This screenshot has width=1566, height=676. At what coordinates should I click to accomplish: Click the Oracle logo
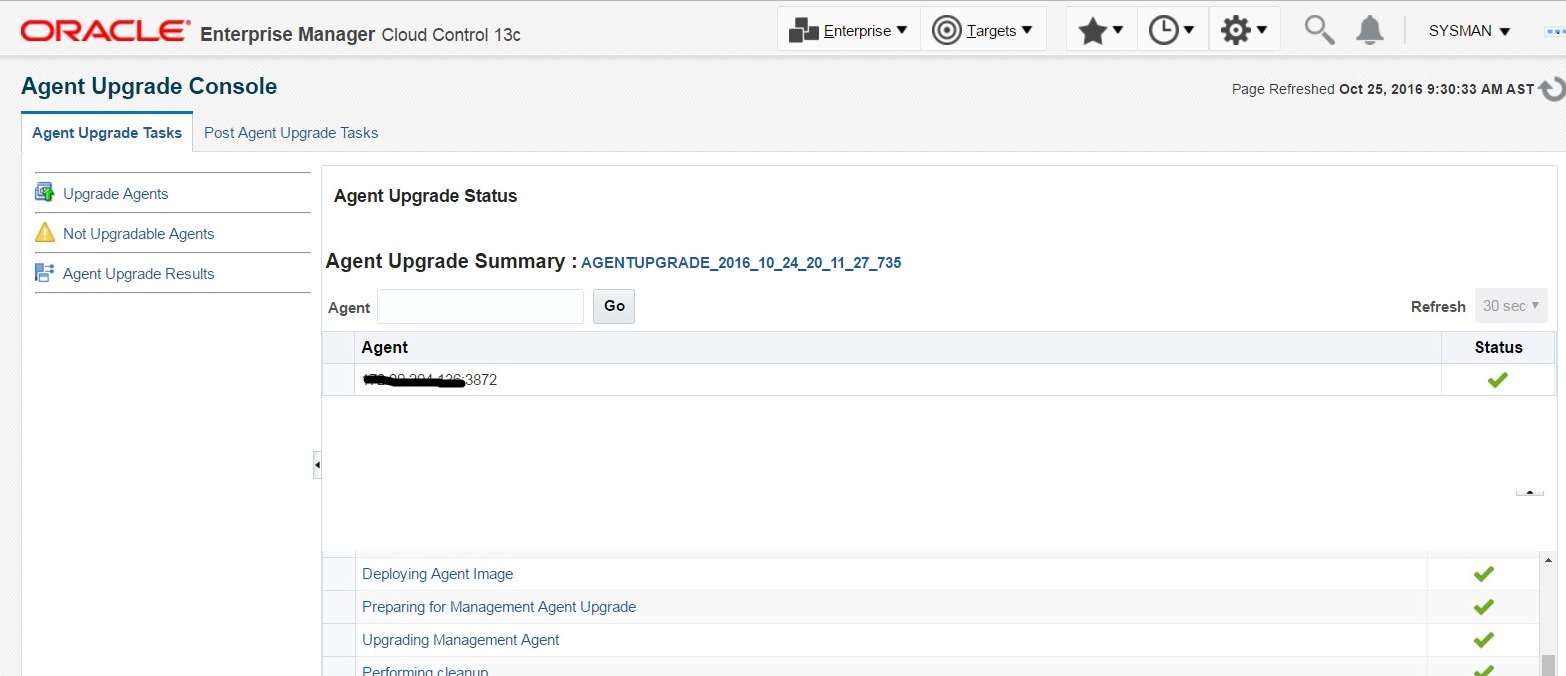click(104, 31)
